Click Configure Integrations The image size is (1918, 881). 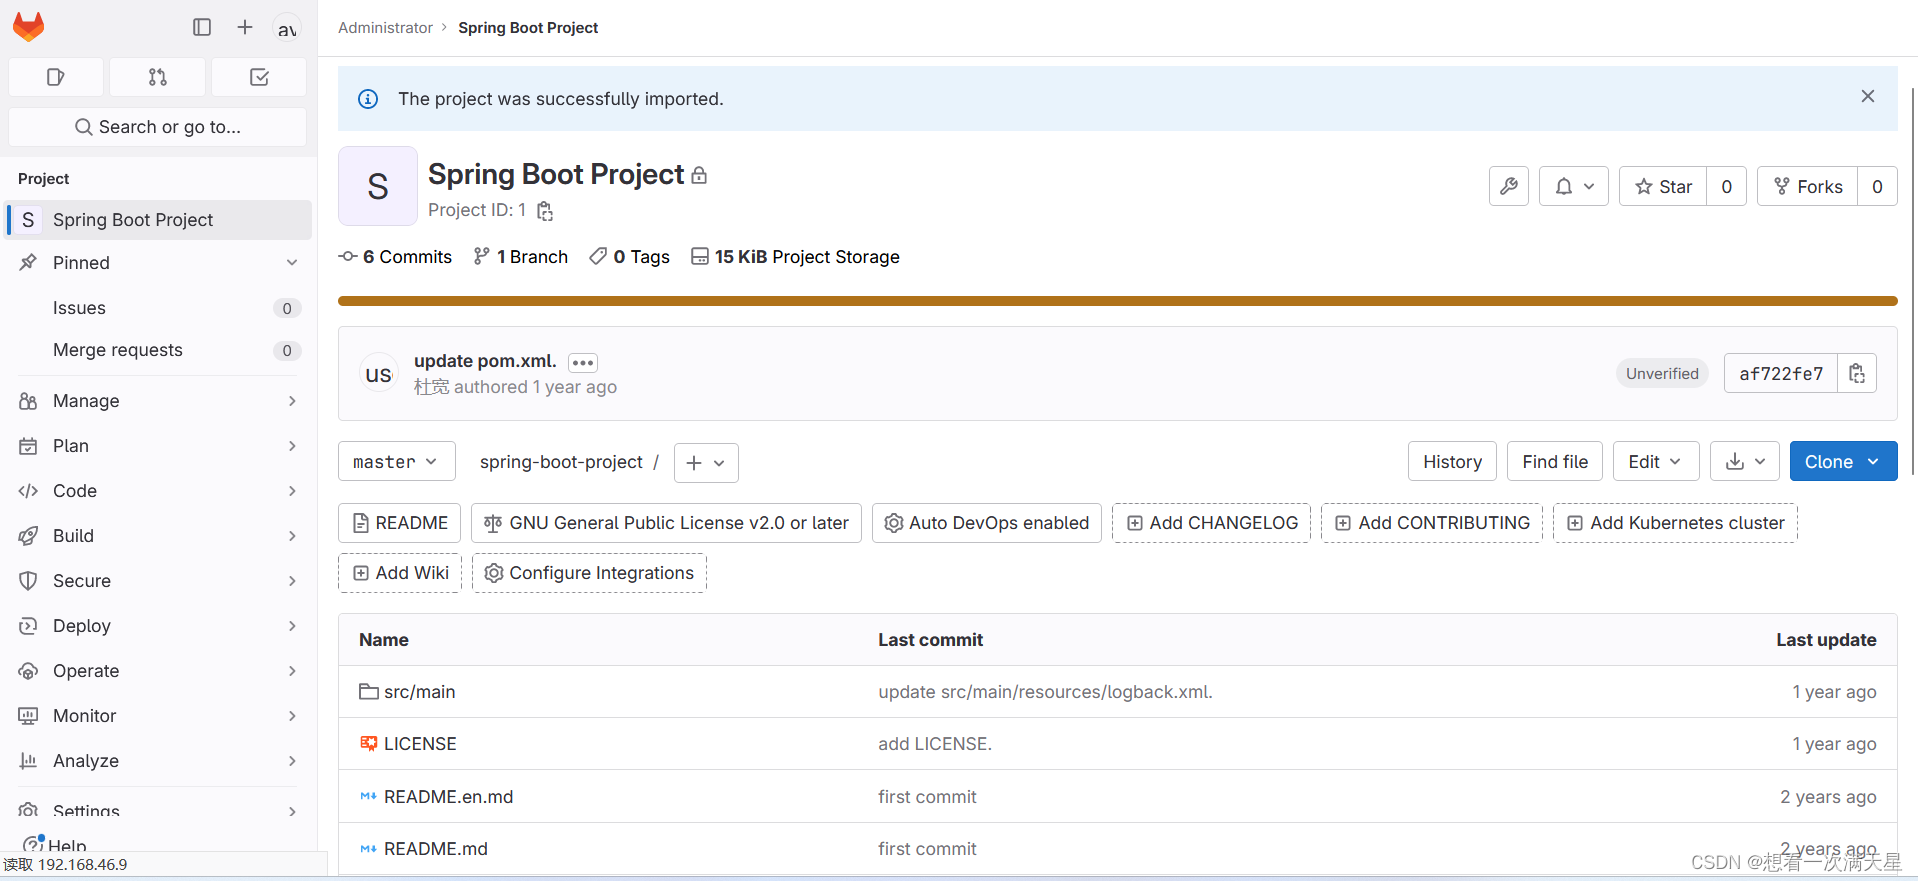(589, 573)
